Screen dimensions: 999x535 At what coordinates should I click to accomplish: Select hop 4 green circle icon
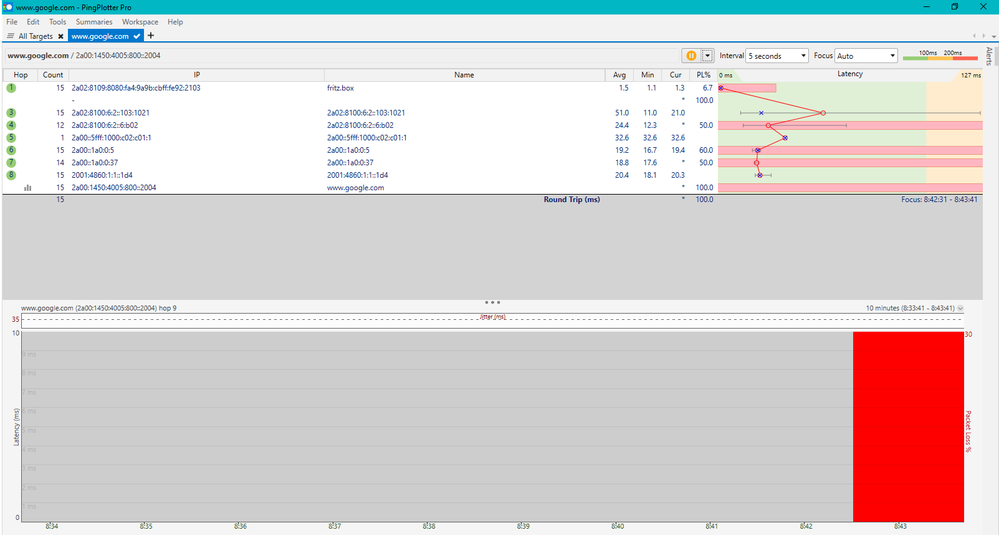(11, 125)
